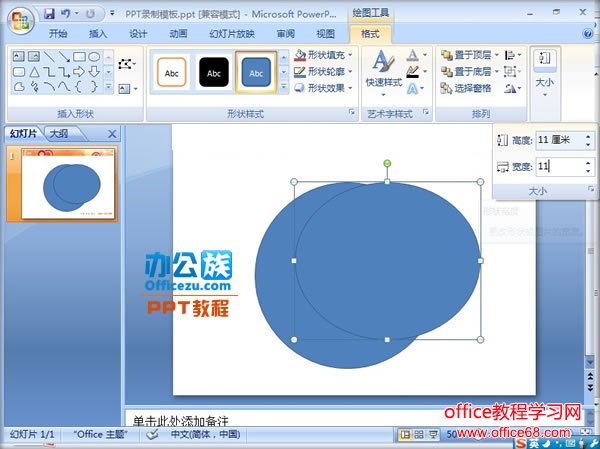This screenshot has width=600, height=449.
Task: Pick the arrow line shape
Action: (64, 57)
